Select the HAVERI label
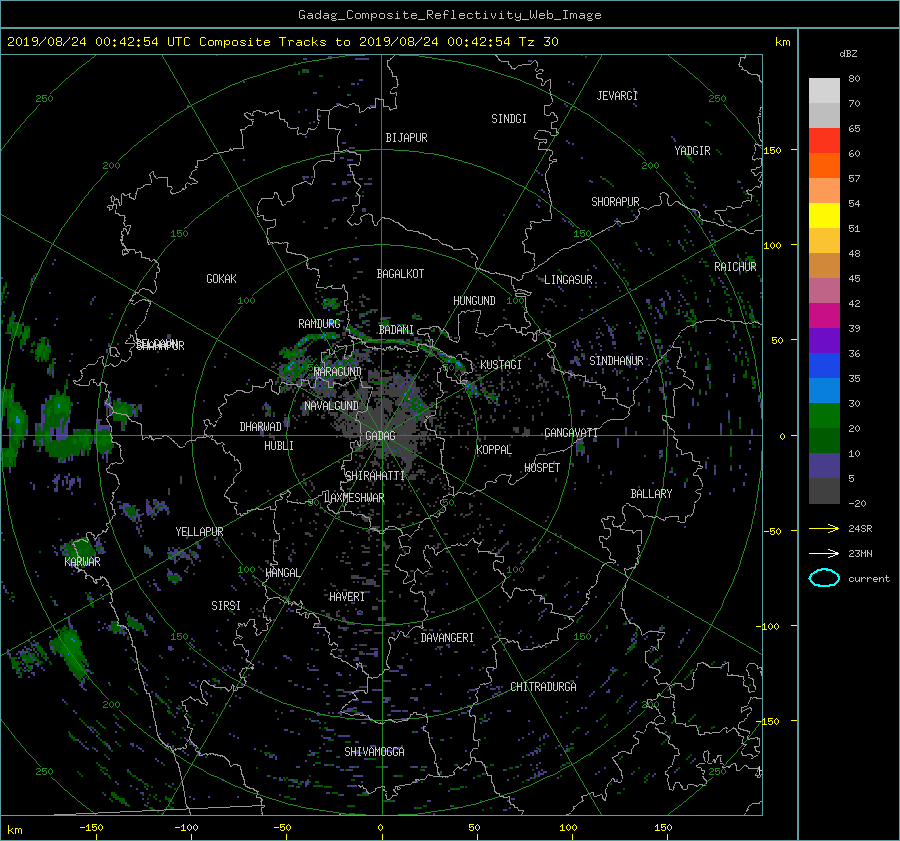The height and width of the screenshot is (841, 900). click(347, 597)
